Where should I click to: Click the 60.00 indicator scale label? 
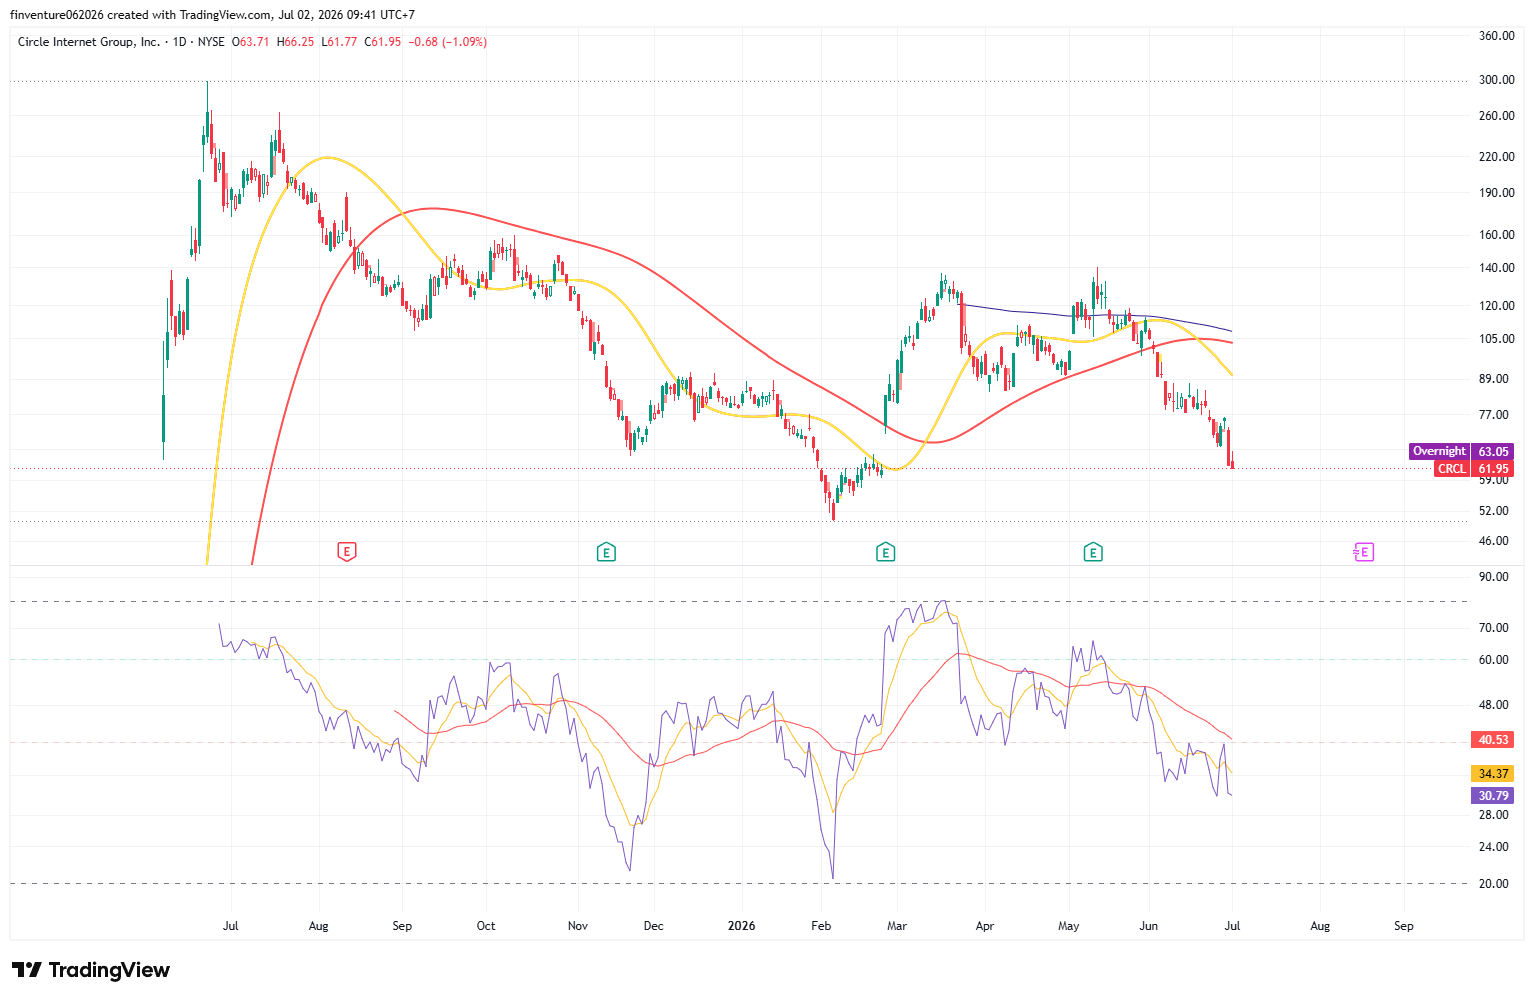1494,660
